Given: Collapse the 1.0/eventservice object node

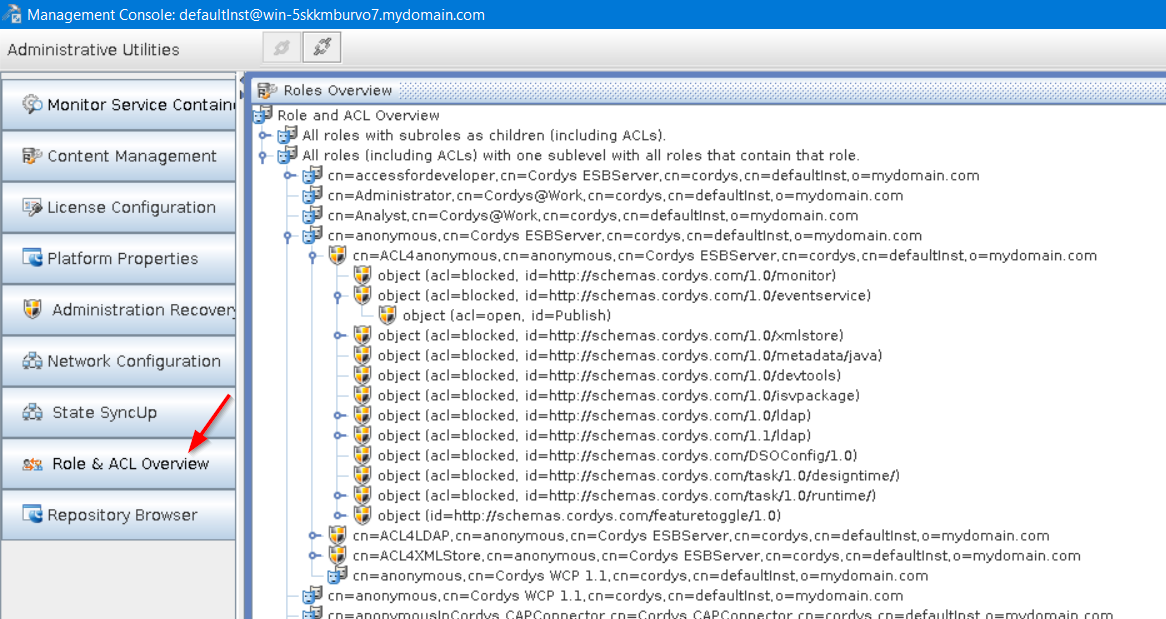Looking at the screenshot, I should point(338,297).
